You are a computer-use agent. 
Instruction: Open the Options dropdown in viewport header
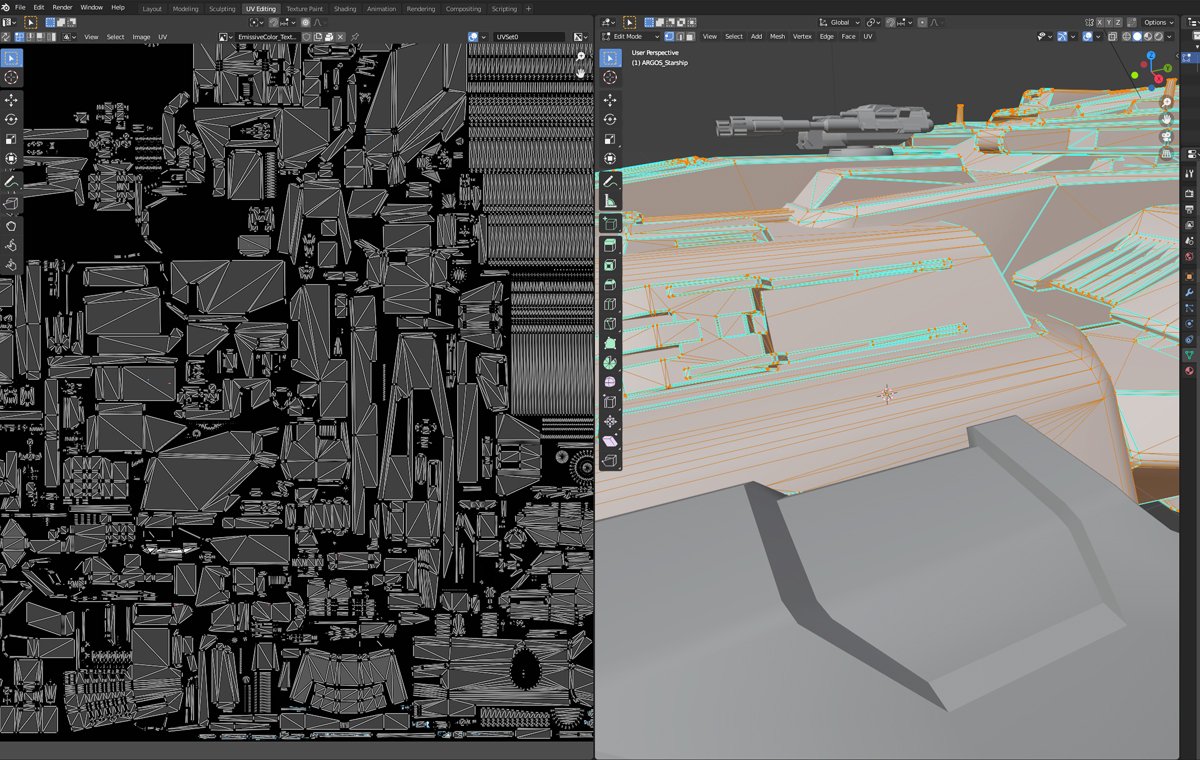[x=1159, y=22]
